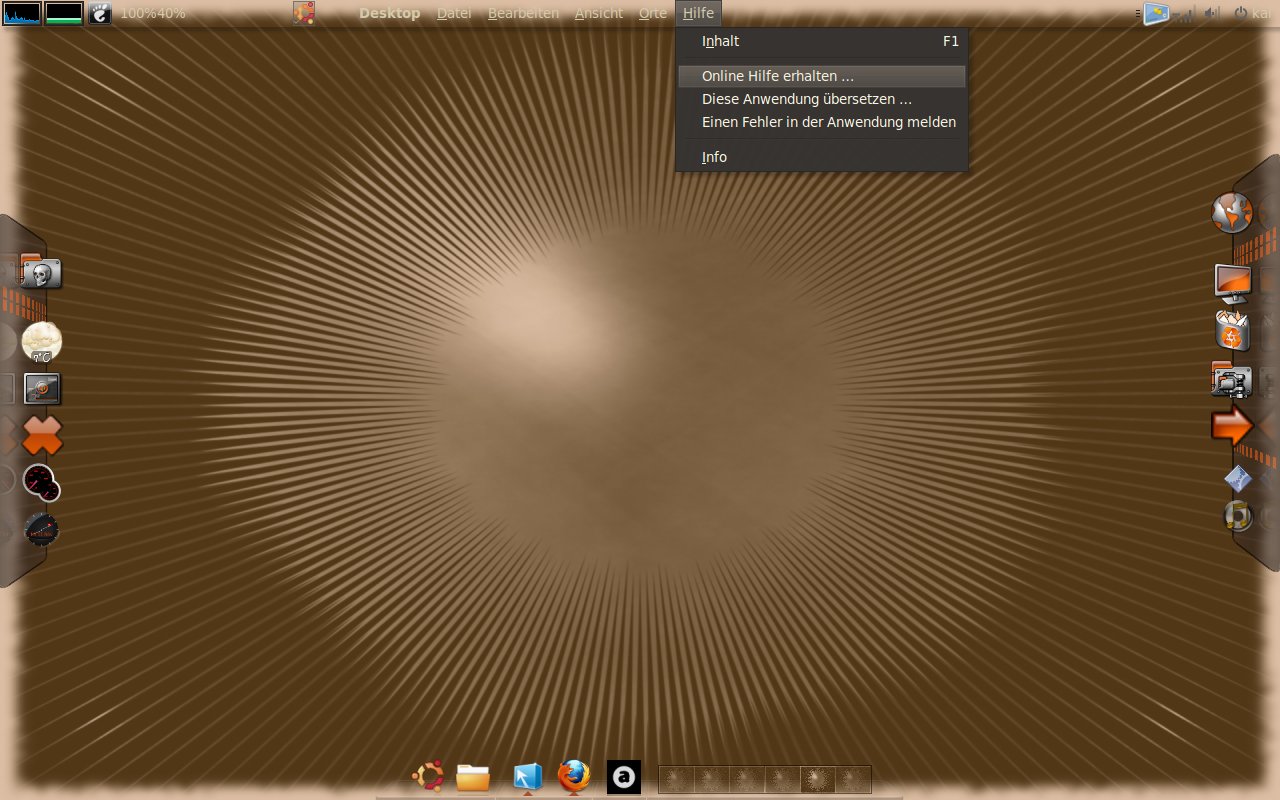Click the black 'a' icon in bottom dock

click(624, 777)
